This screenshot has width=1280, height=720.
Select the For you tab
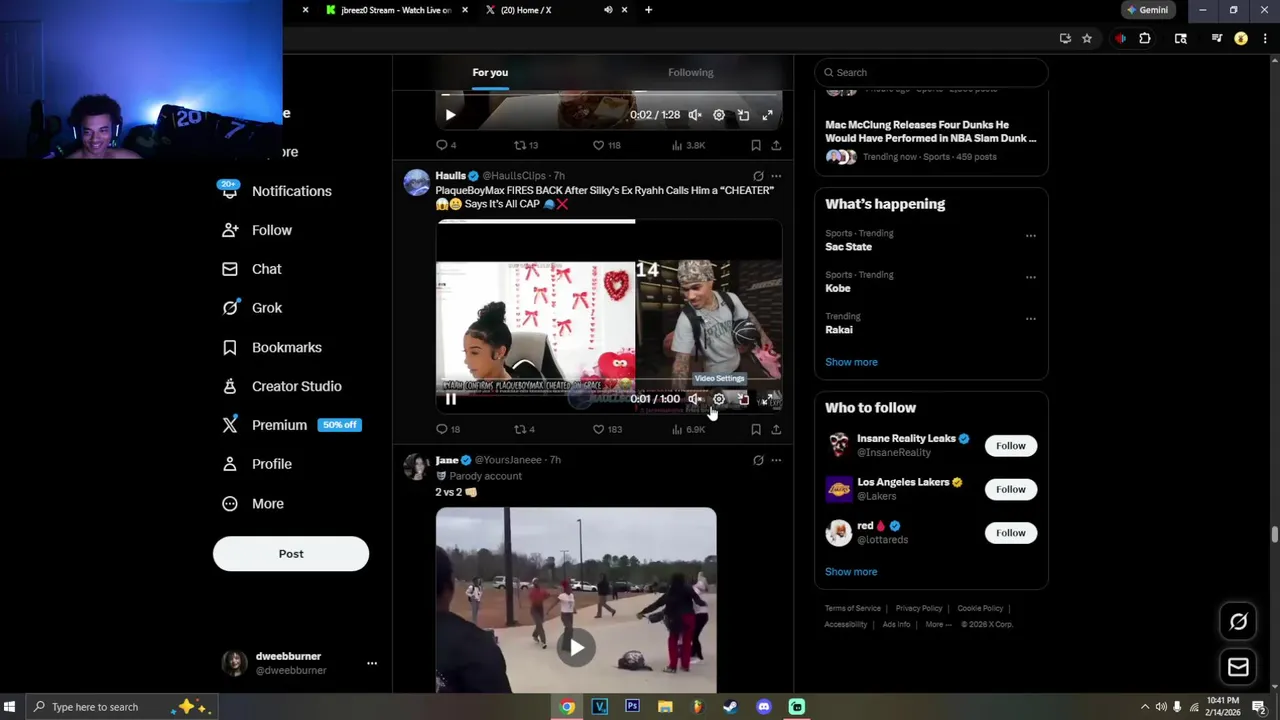490,72
